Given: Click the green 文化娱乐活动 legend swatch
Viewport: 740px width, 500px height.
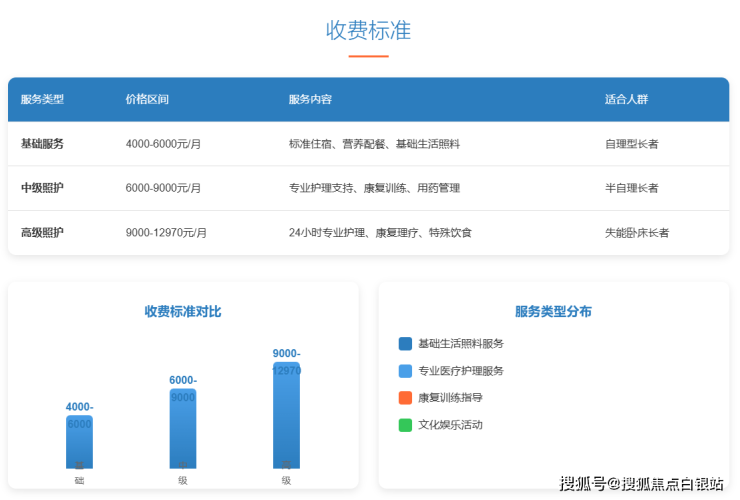Looking at the screenshot, I should (x=405, y=425).
